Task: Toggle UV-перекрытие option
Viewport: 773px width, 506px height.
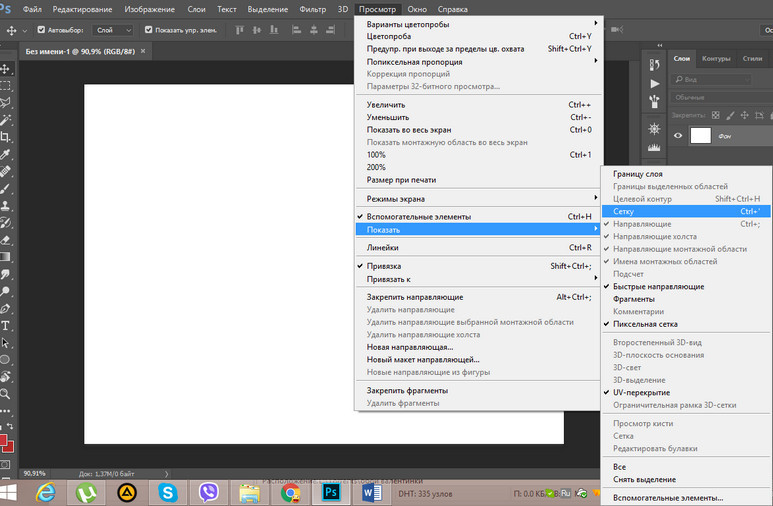Action: [686, 393]
